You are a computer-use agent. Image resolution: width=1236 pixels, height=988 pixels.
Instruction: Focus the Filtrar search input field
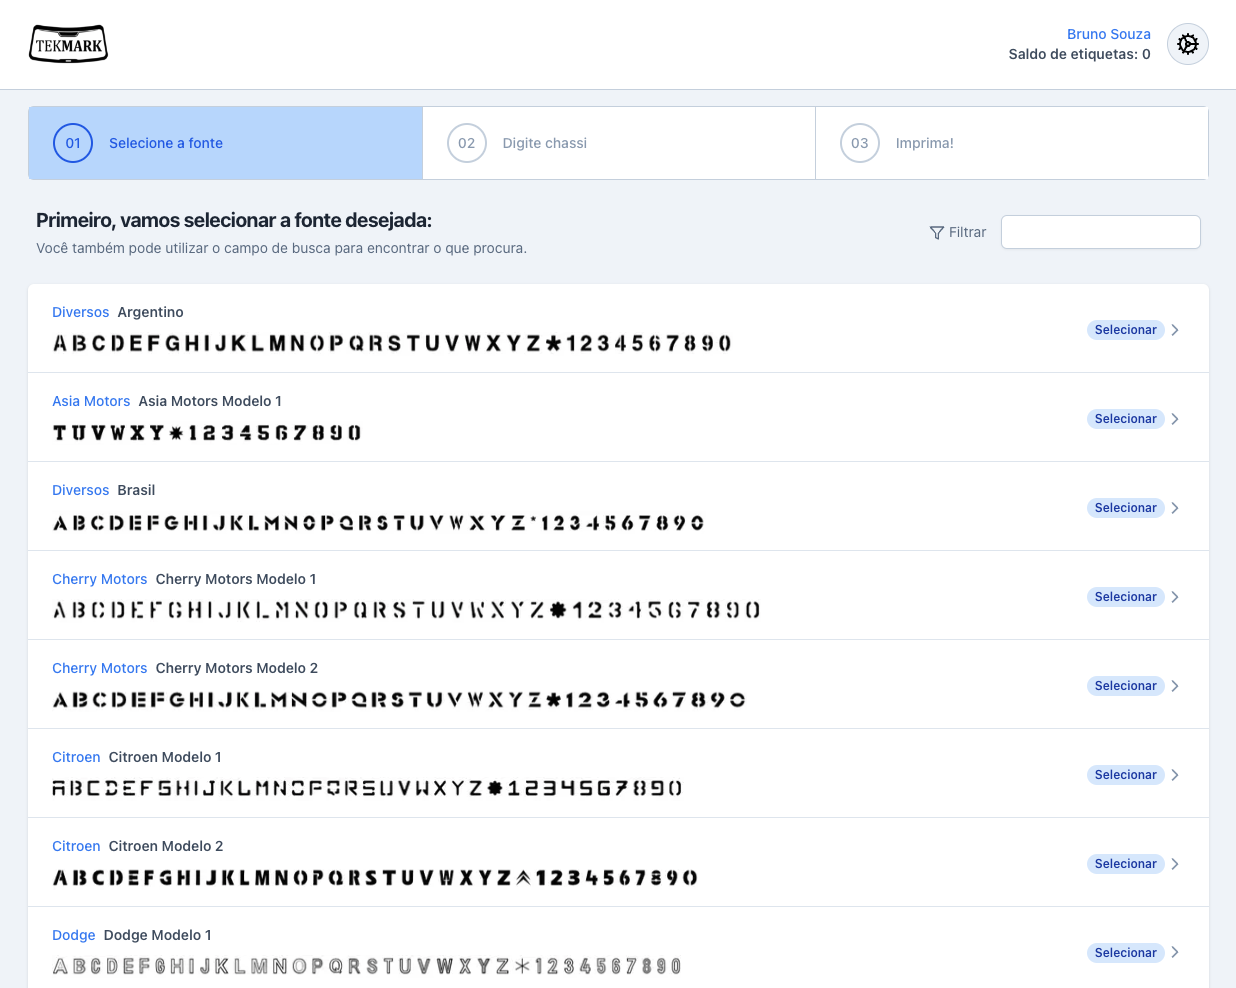pos(1100,232)
